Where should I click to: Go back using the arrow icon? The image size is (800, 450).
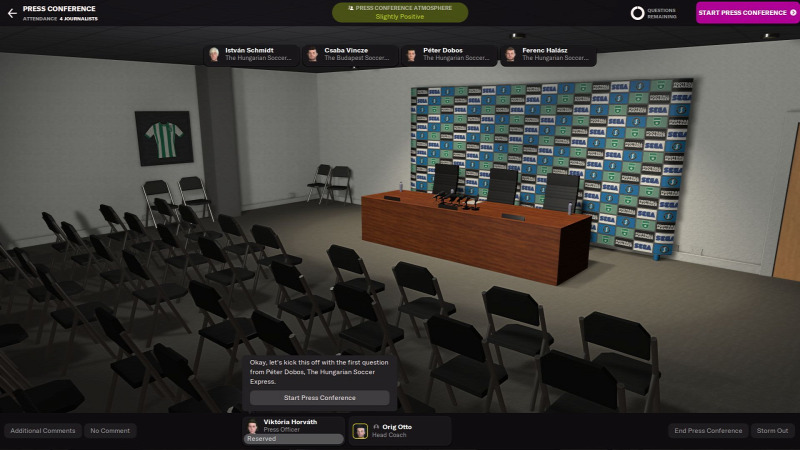pos(12,14)
